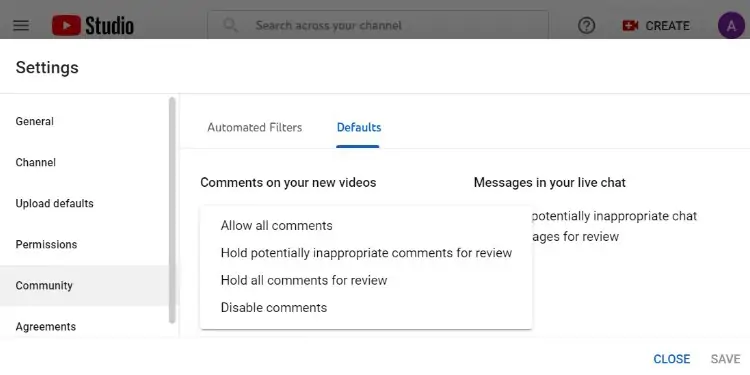Choose Allow all comments option
Screen dimensions: 750x375
pos(366,226)
